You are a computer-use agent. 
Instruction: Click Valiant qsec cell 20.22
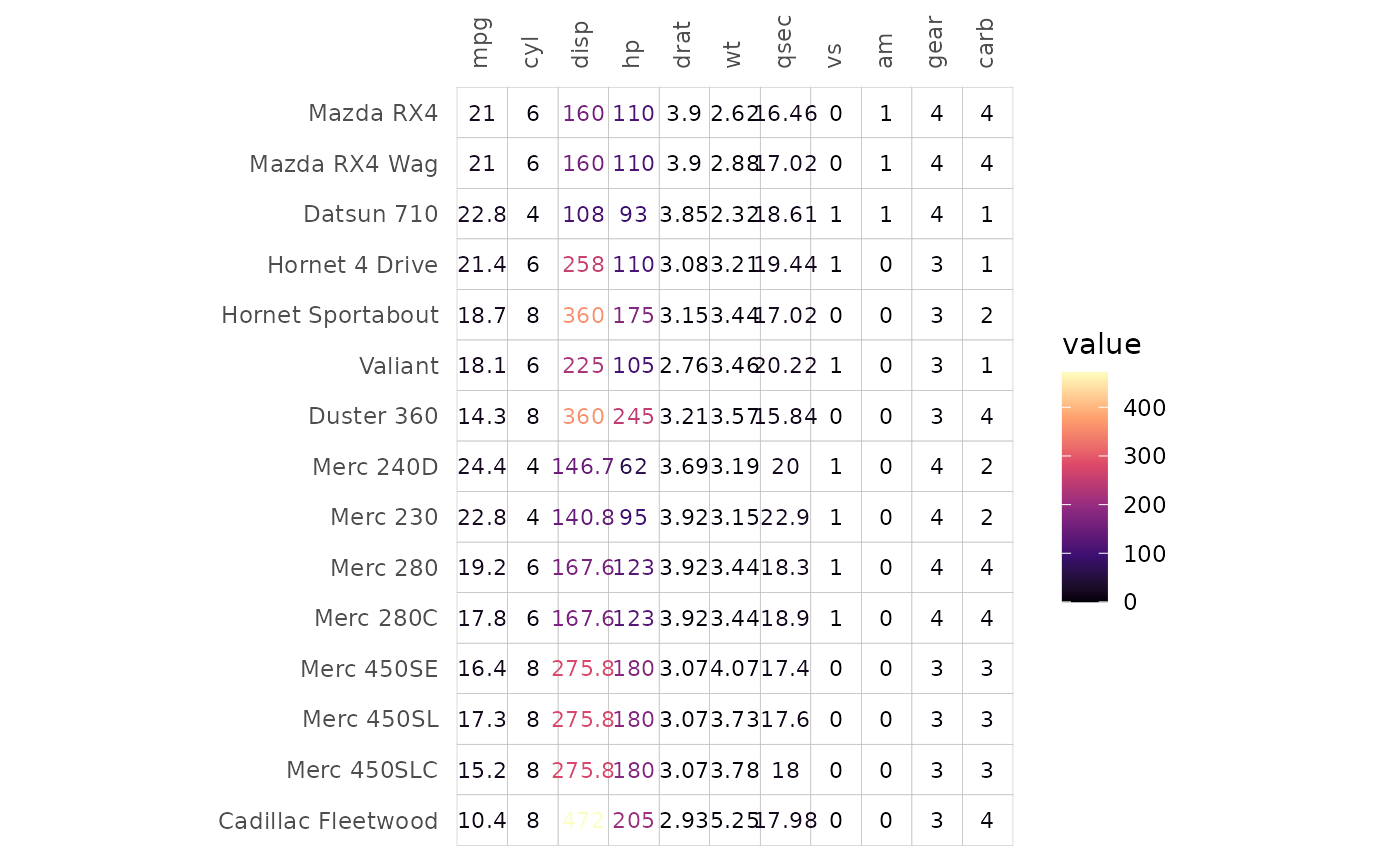coord(786,366)
